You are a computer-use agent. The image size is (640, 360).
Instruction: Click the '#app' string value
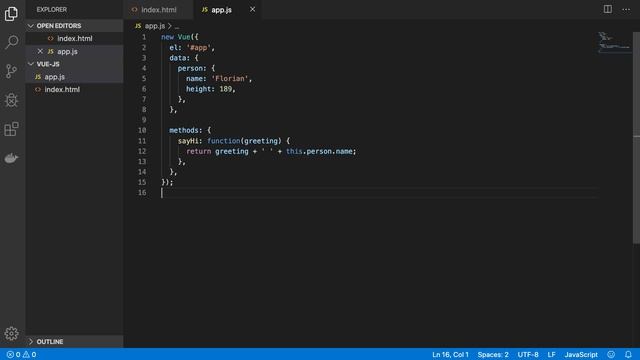(x=198, y=48)
